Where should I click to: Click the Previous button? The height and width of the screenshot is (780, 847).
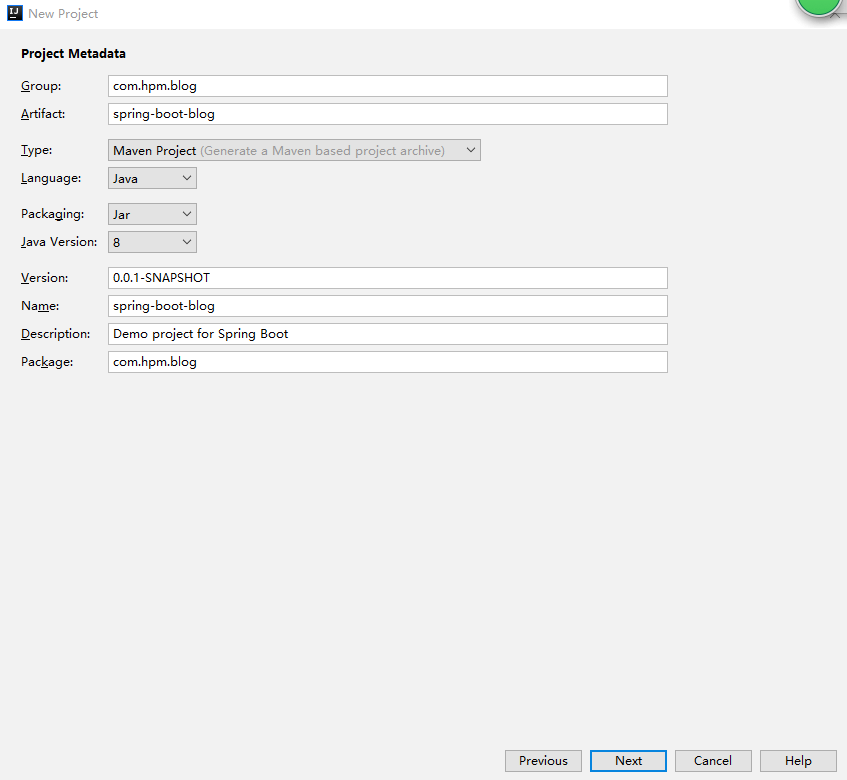point(543,761)
